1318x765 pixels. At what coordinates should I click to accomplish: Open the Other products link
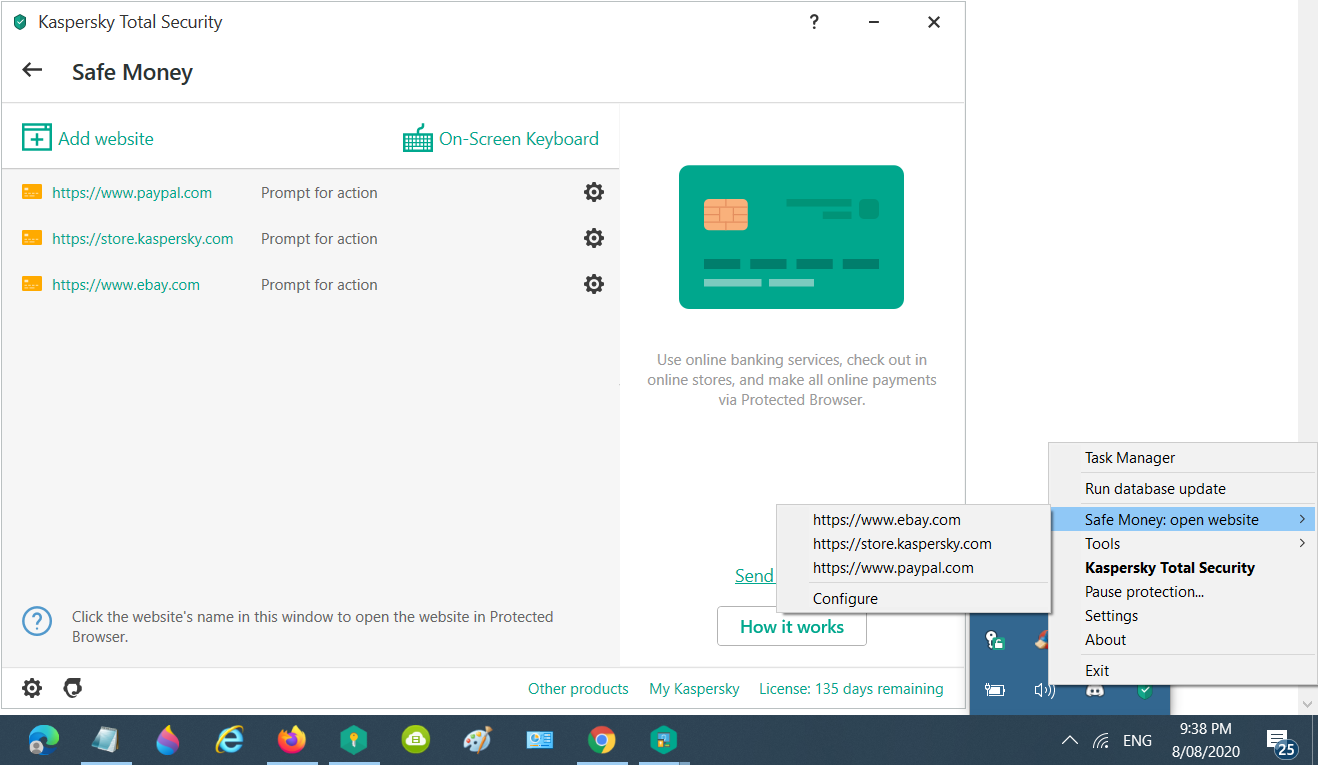(578, 688)
